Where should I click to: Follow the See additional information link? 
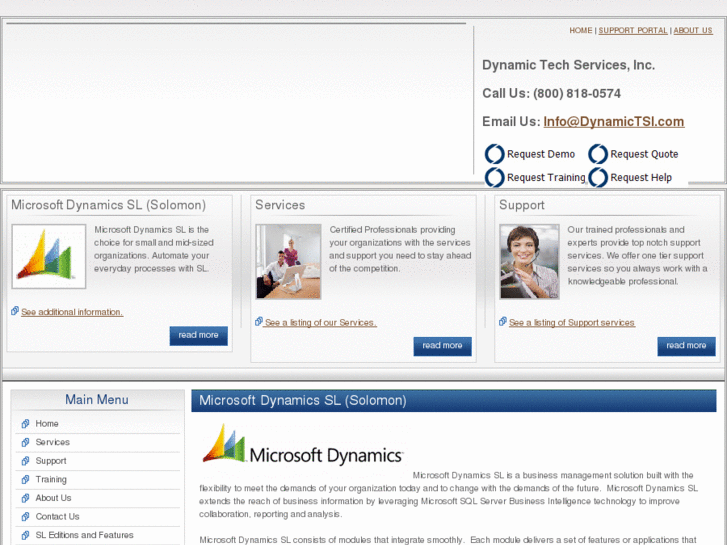(x=72, y=312)
